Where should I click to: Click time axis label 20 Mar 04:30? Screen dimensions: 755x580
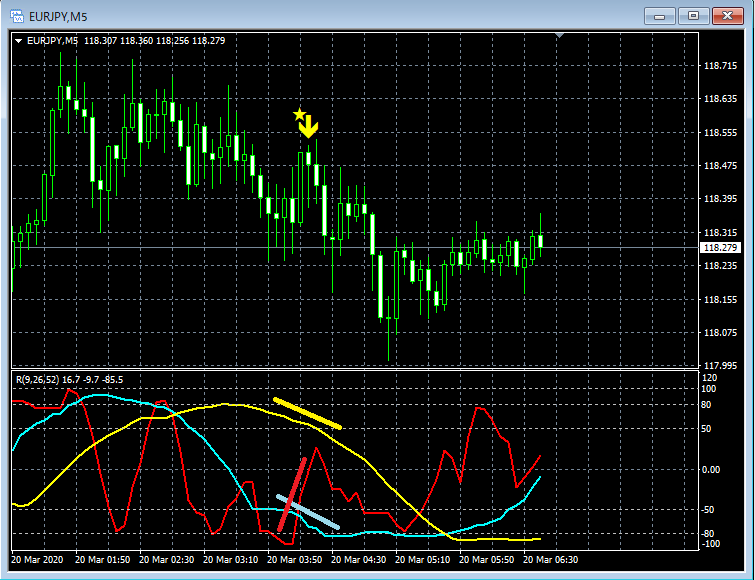pos(359,560)
